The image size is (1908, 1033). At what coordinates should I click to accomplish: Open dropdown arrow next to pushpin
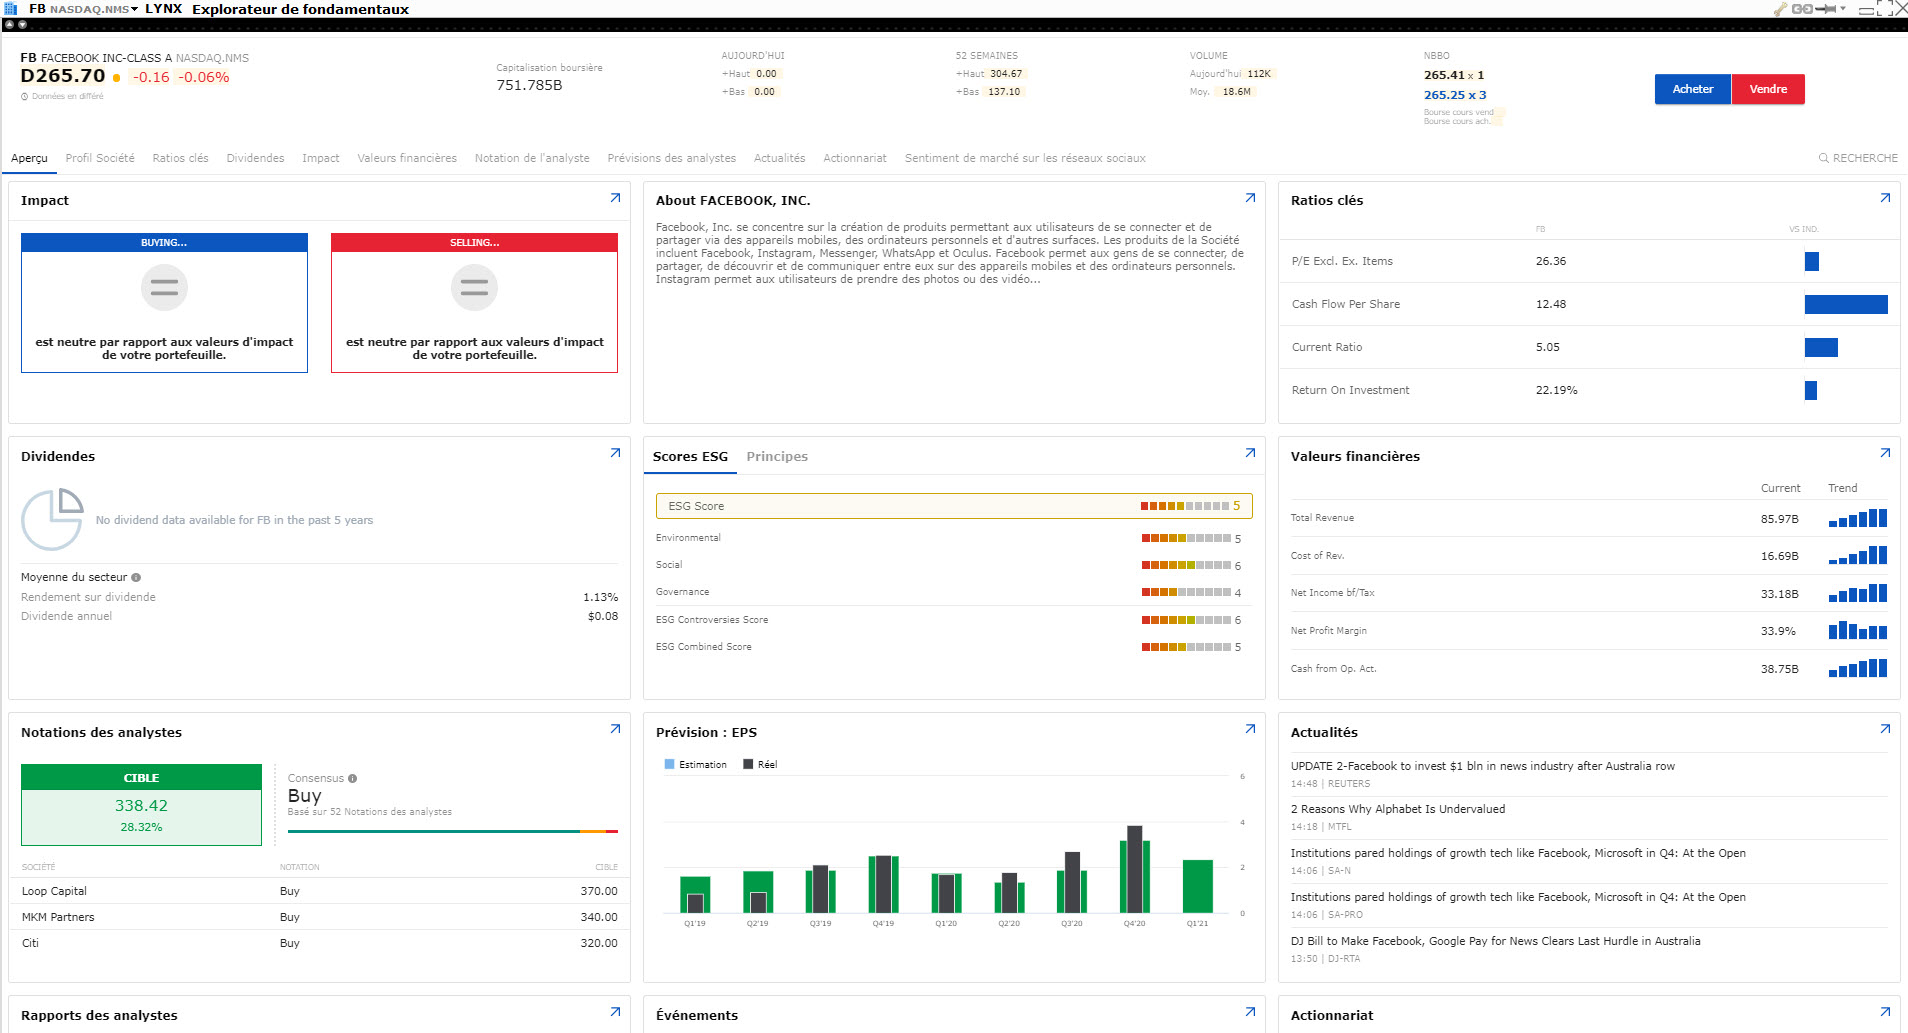(x=1843, y=9)
